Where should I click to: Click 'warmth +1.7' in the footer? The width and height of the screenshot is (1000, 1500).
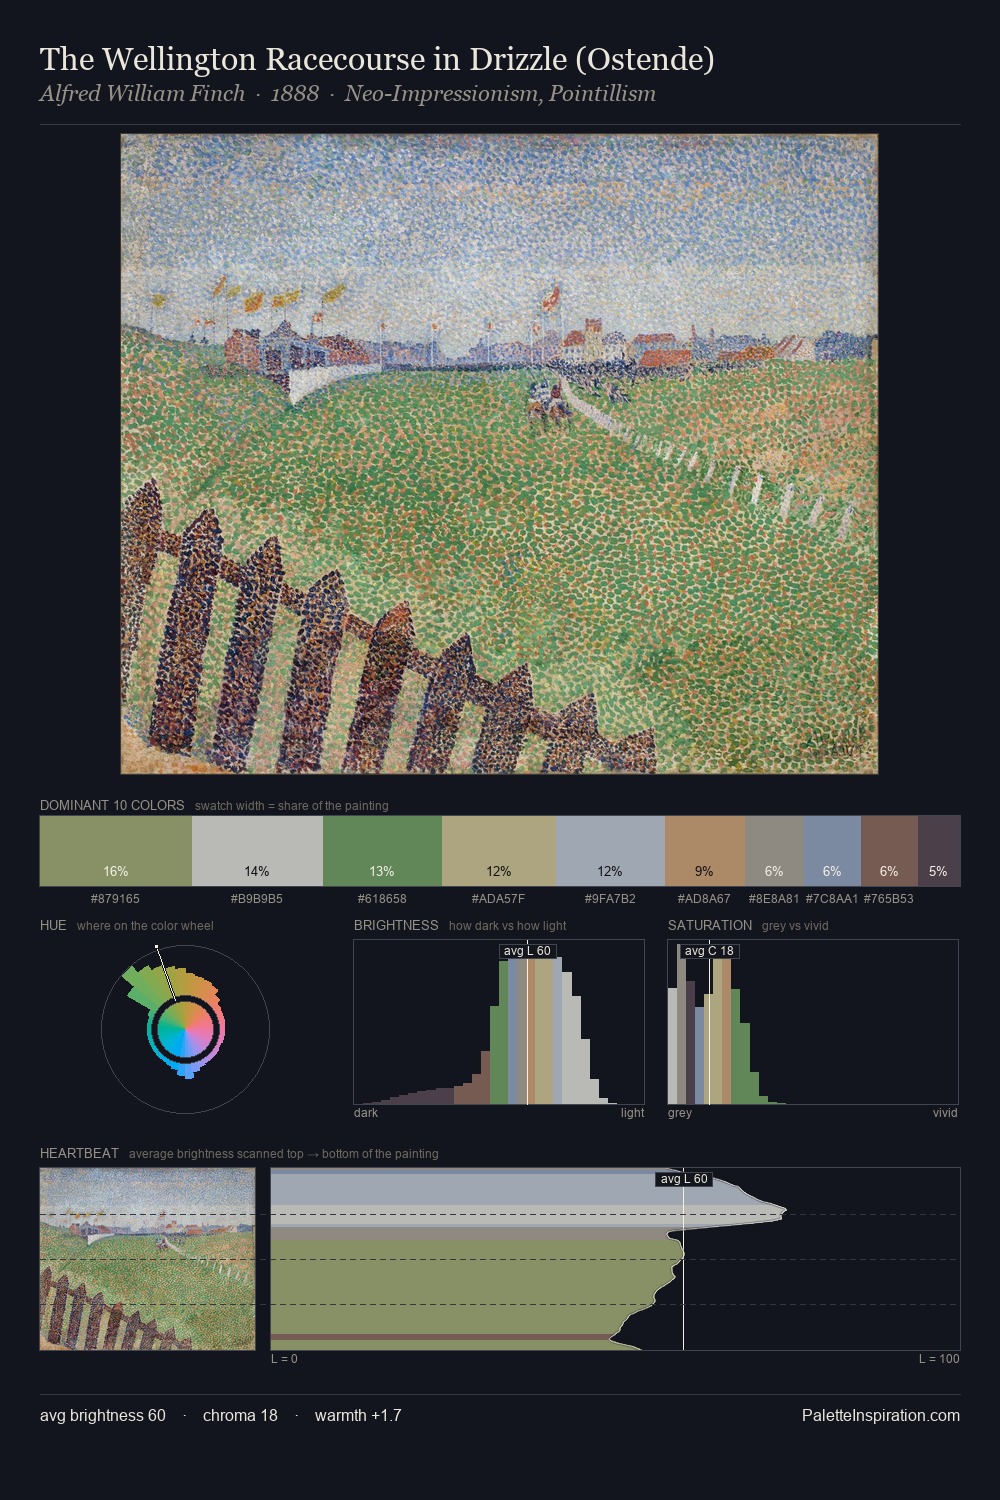point(358,1416)
